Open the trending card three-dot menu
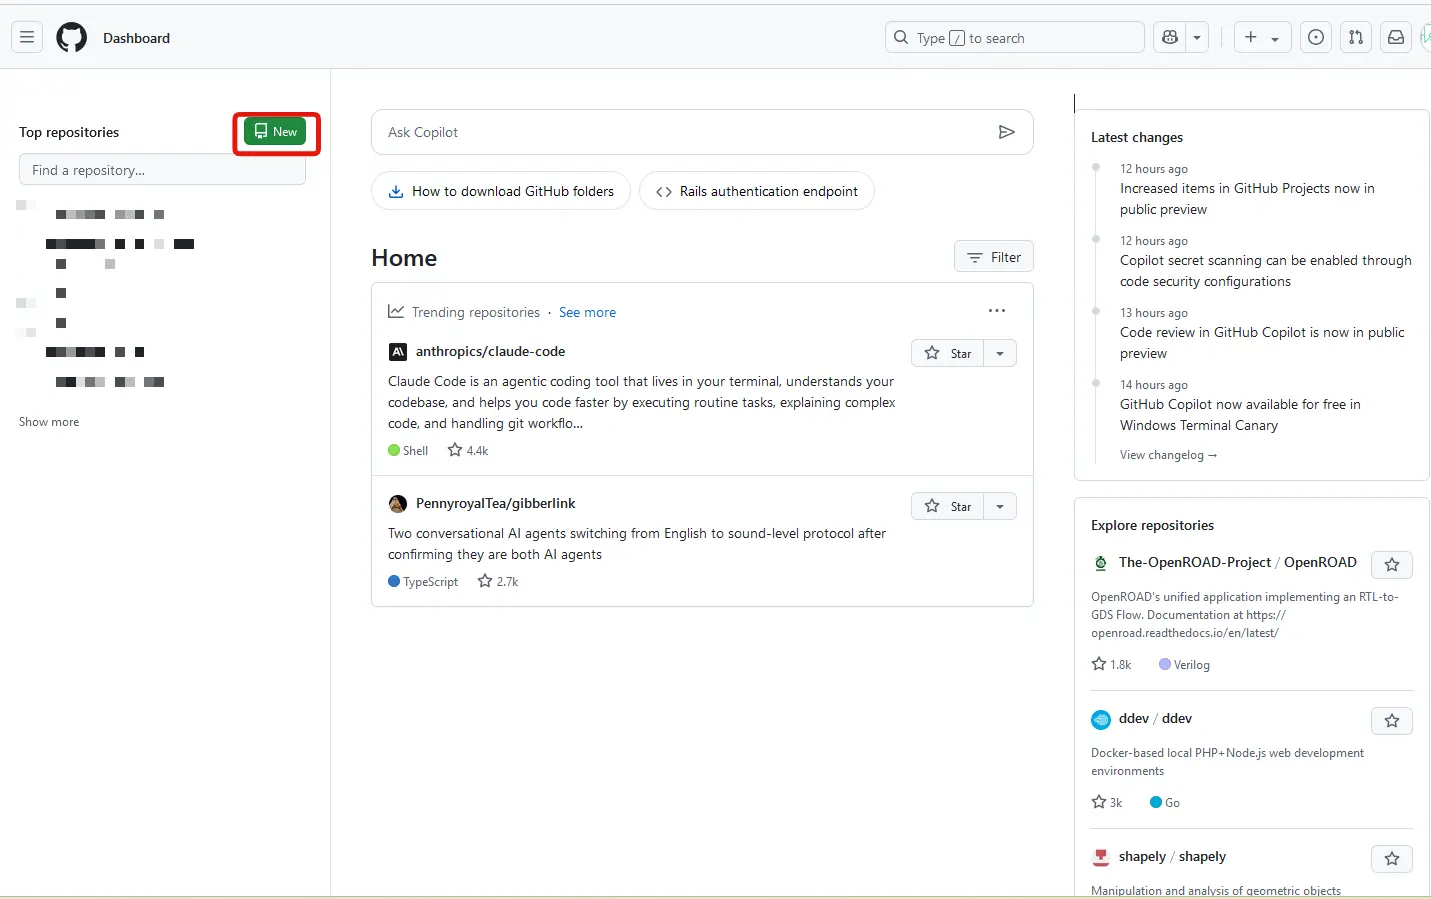Screen dimensions: 1431x899 click(x=997, y=311)
